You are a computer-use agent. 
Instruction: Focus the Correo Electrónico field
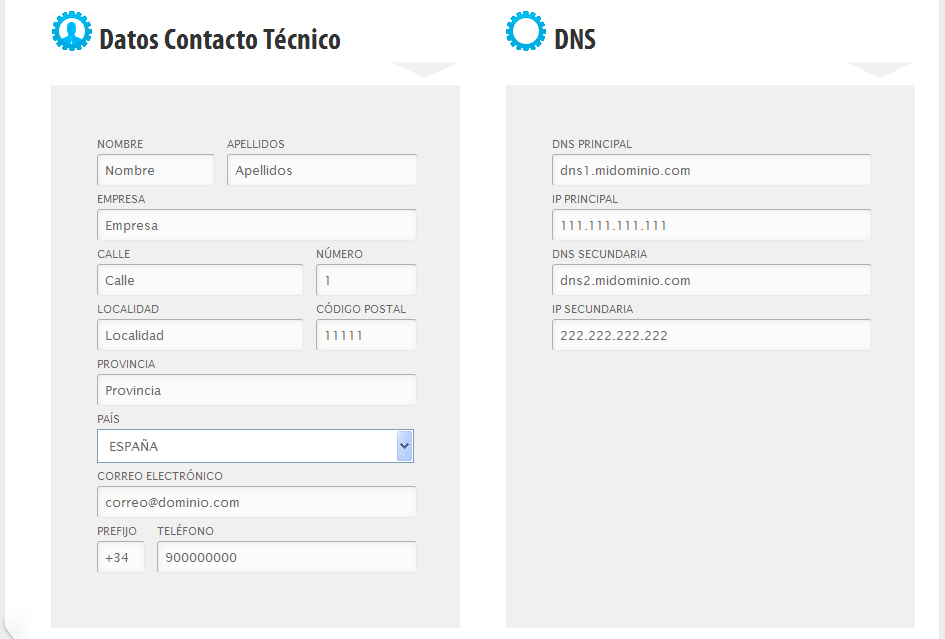256,502
